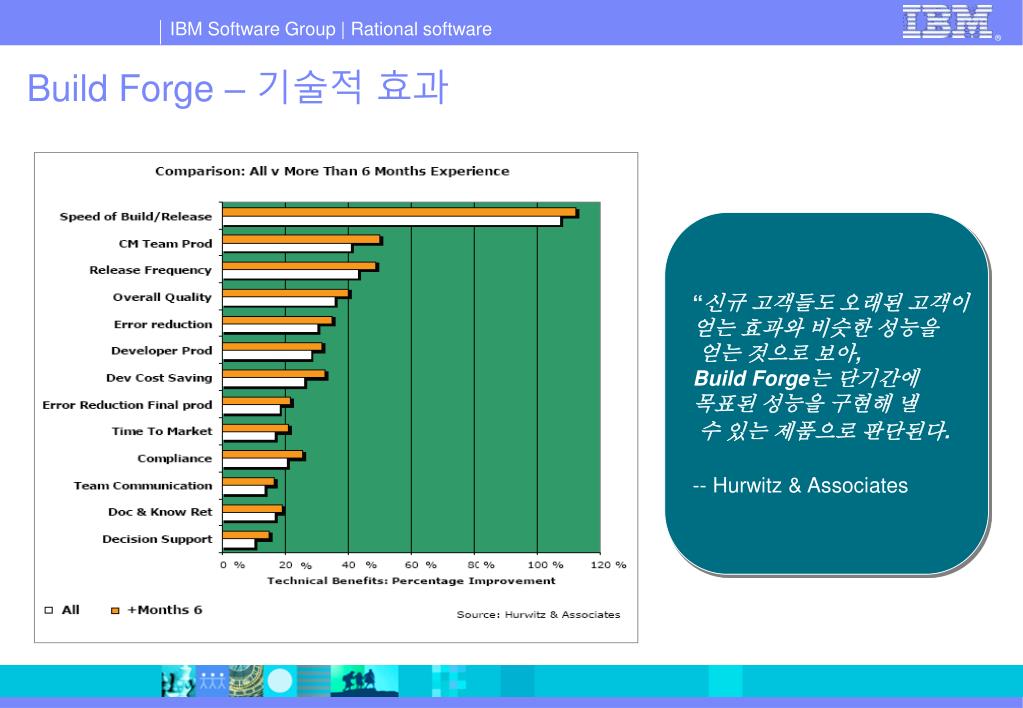This screenshot has width=1023, height=708.
Task: Click the white circle graphic in the footer
Action: (x=280, y=681)
